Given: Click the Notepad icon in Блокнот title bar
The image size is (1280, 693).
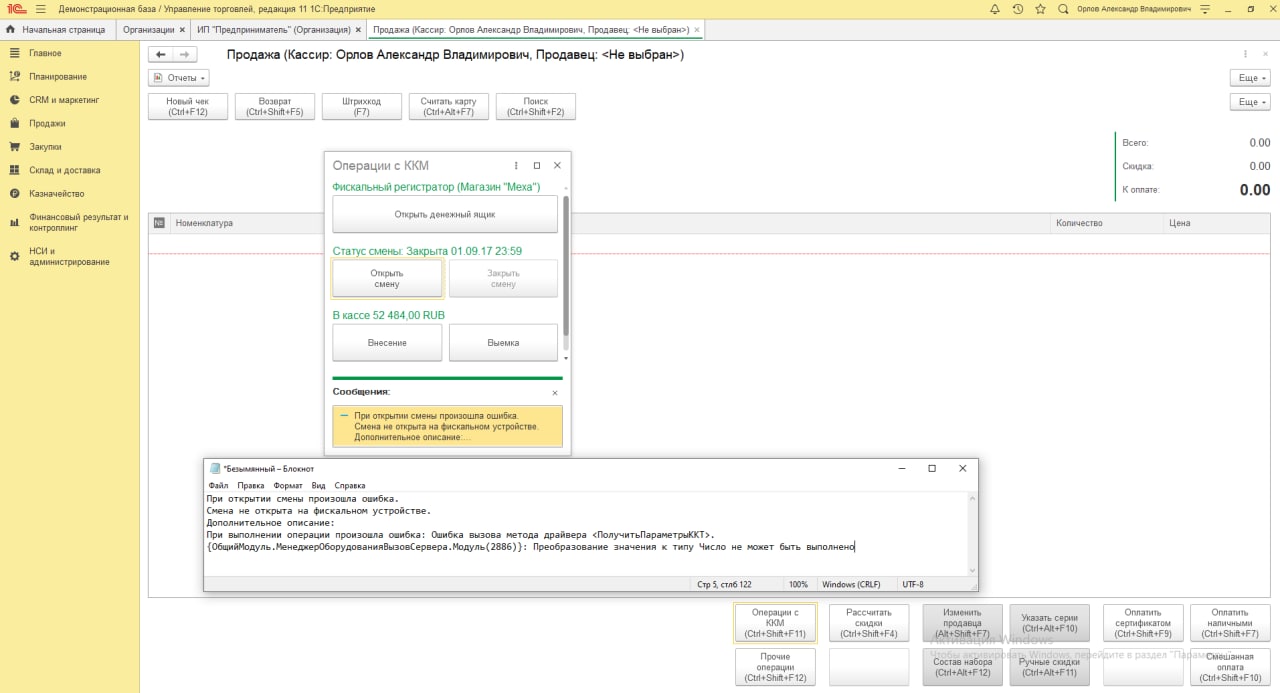Looking at the screenshot, I should click(x=214, y=468).
